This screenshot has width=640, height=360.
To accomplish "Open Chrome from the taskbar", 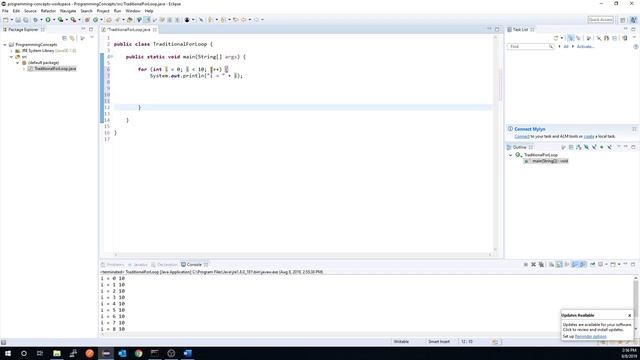I will [x=139, y=353].
